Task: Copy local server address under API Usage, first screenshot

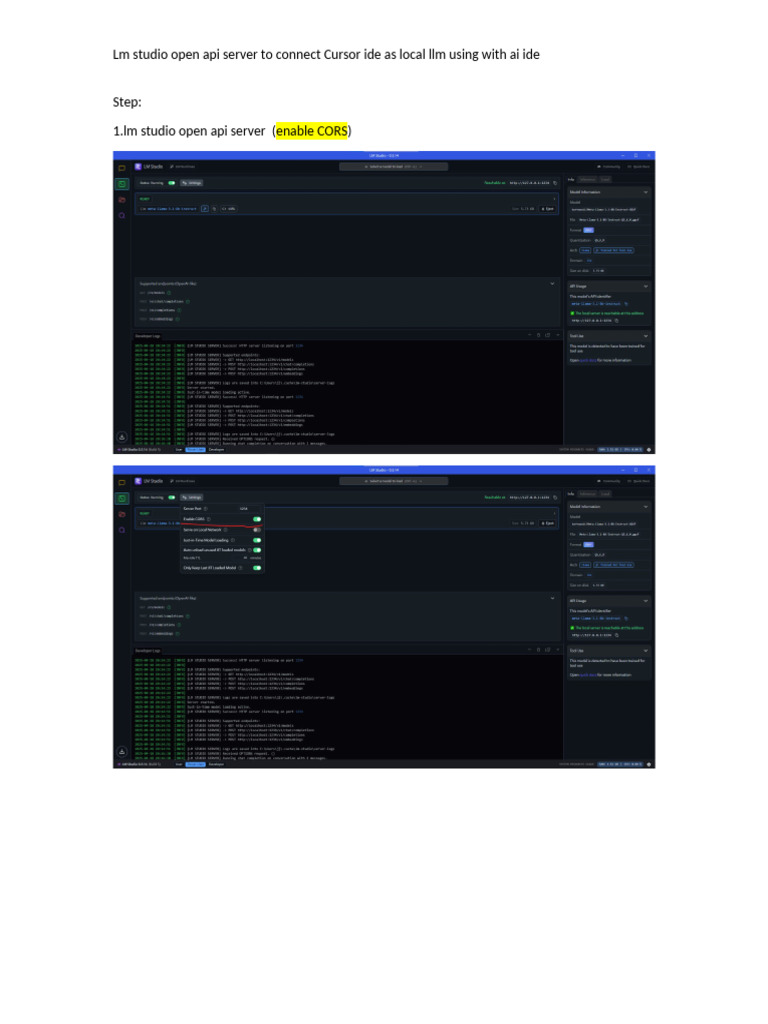Action: 616,321
